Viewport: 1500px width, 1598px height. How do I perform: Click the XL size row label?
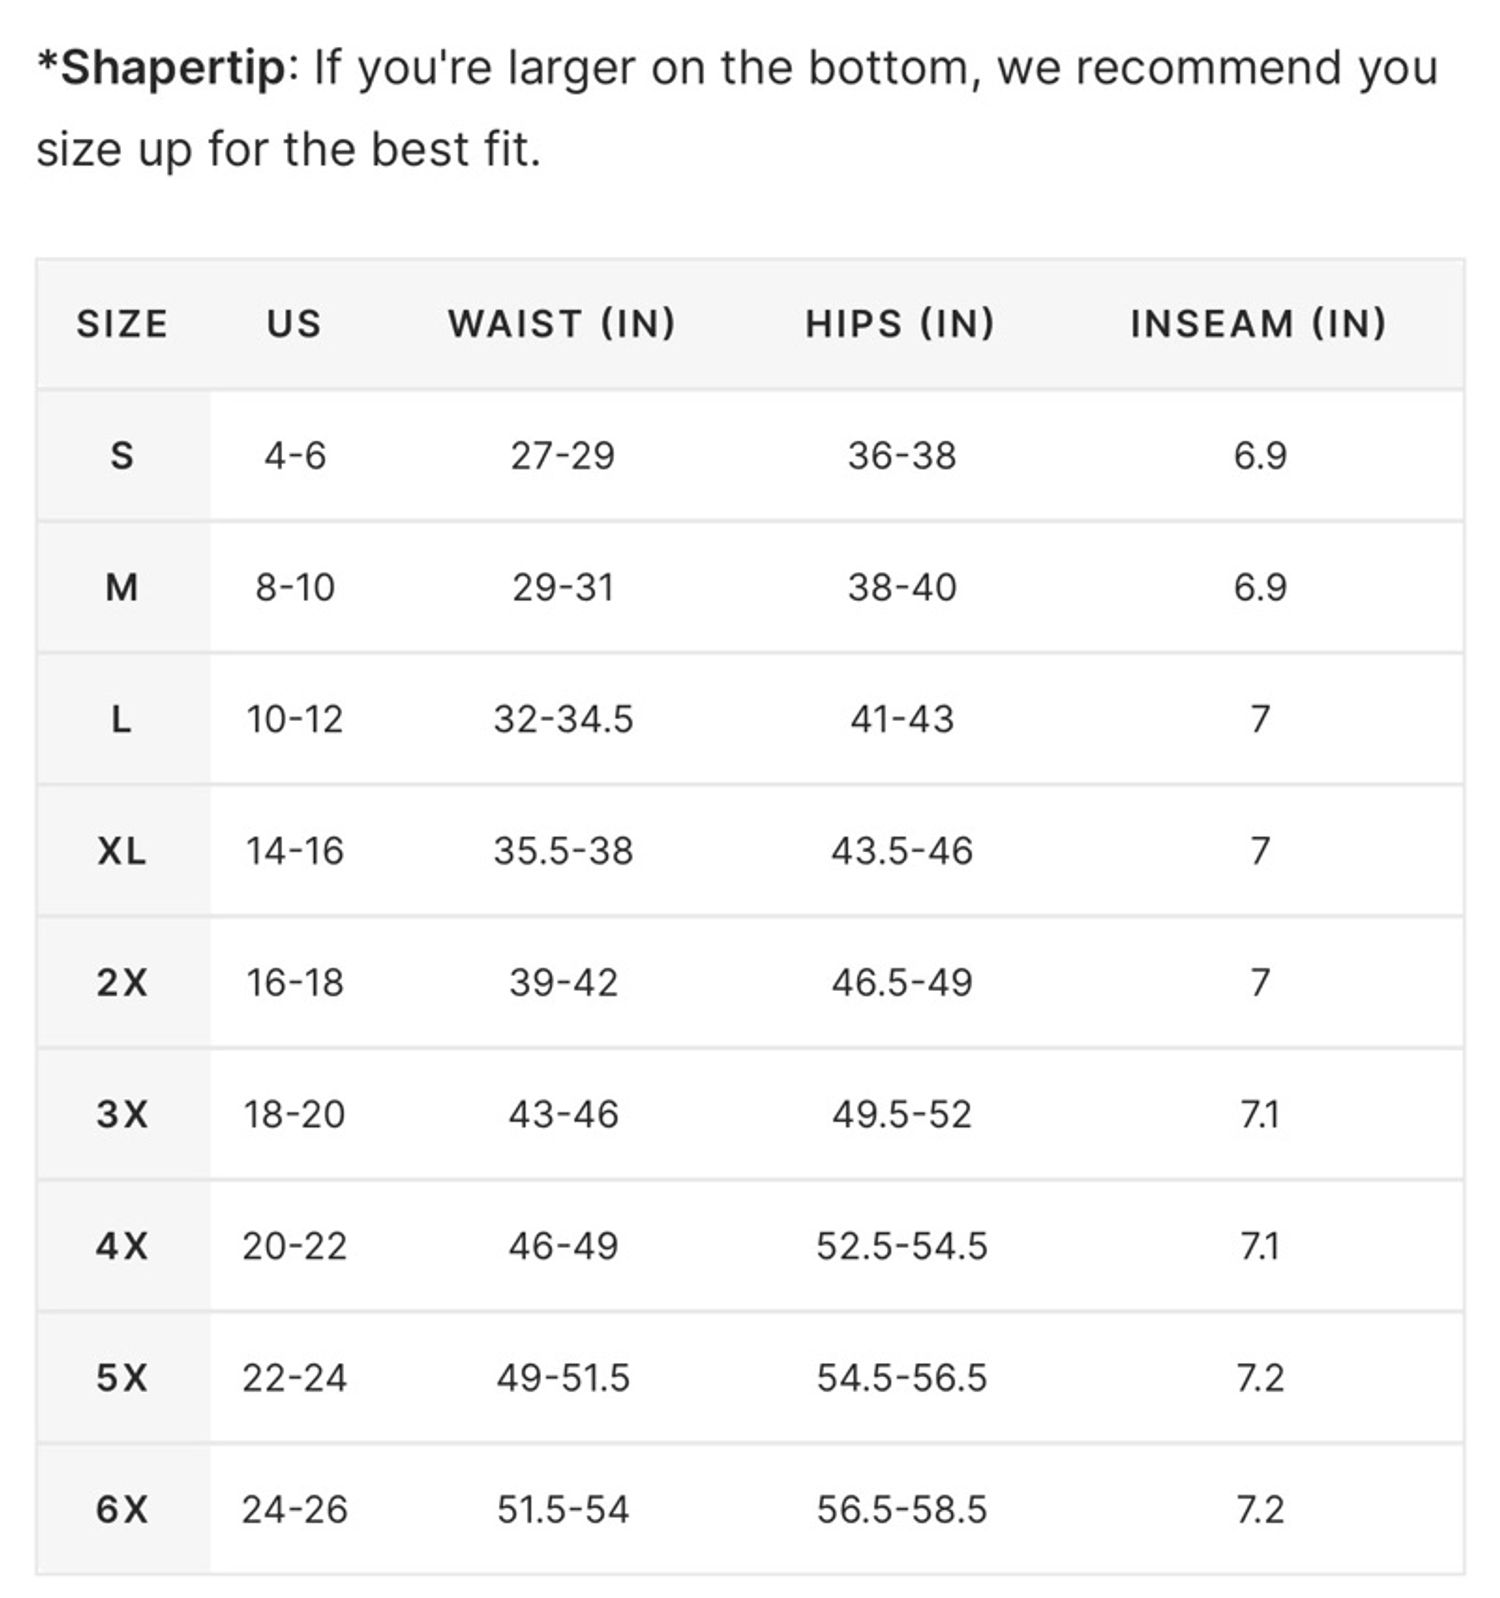[x=122, y=851]
